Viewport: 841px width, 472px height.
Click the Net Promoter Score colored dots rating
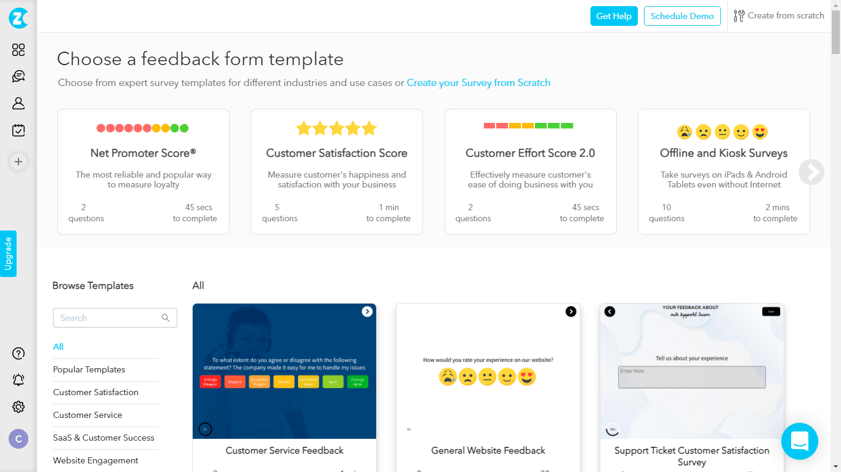(x=143, y=128)
